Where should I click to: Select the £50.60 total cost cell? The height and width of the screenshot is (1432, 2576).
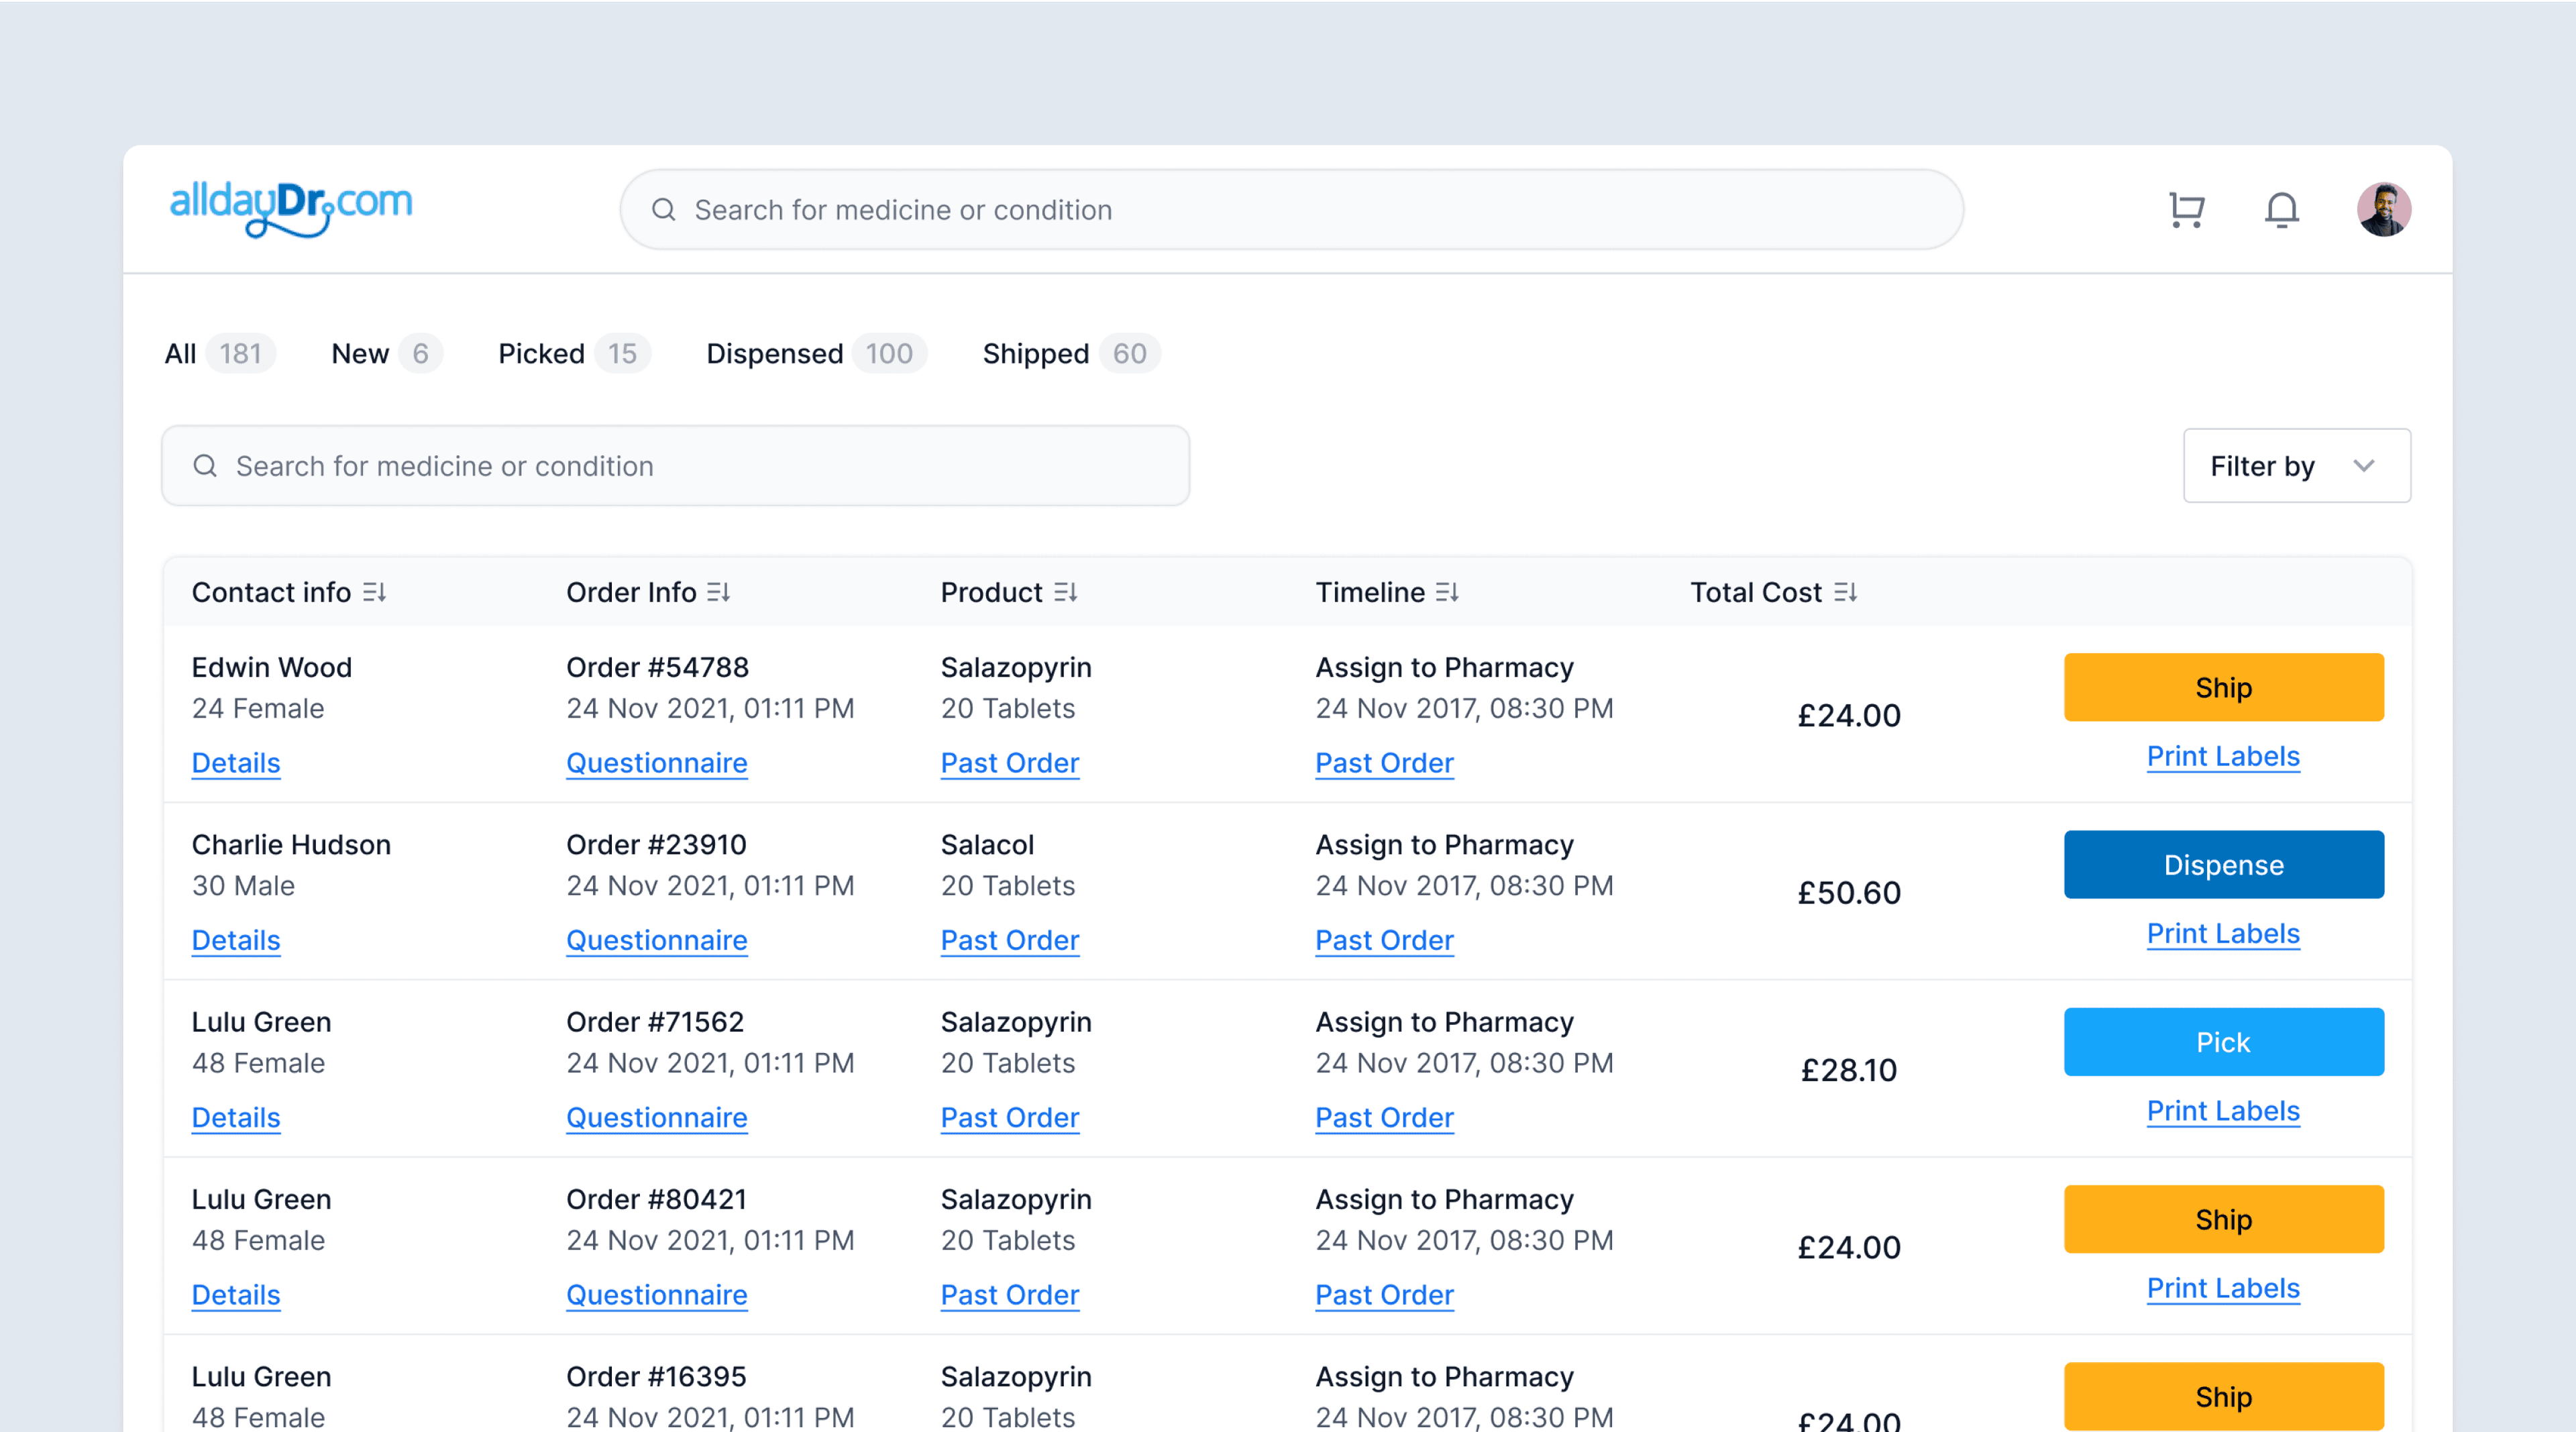(x=1849, y=892)
